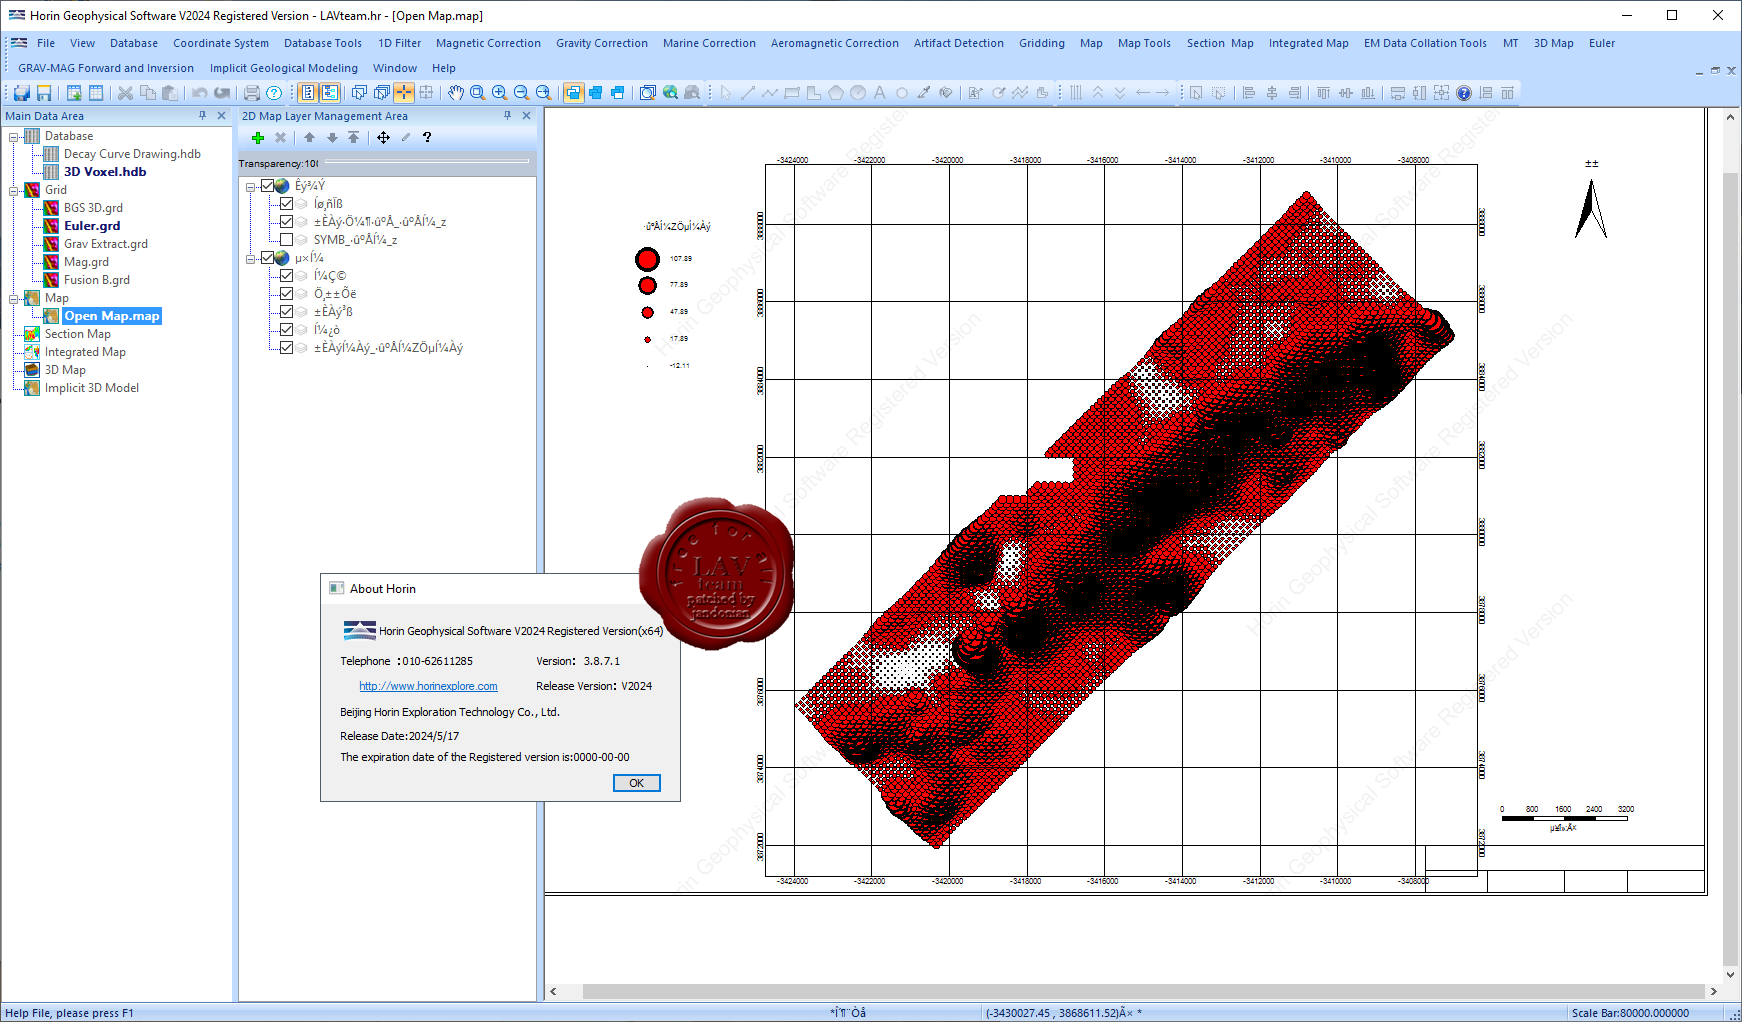Click the globe search toolbar icon
The height and width of the screenshot is (1022, 1742).
670,93
